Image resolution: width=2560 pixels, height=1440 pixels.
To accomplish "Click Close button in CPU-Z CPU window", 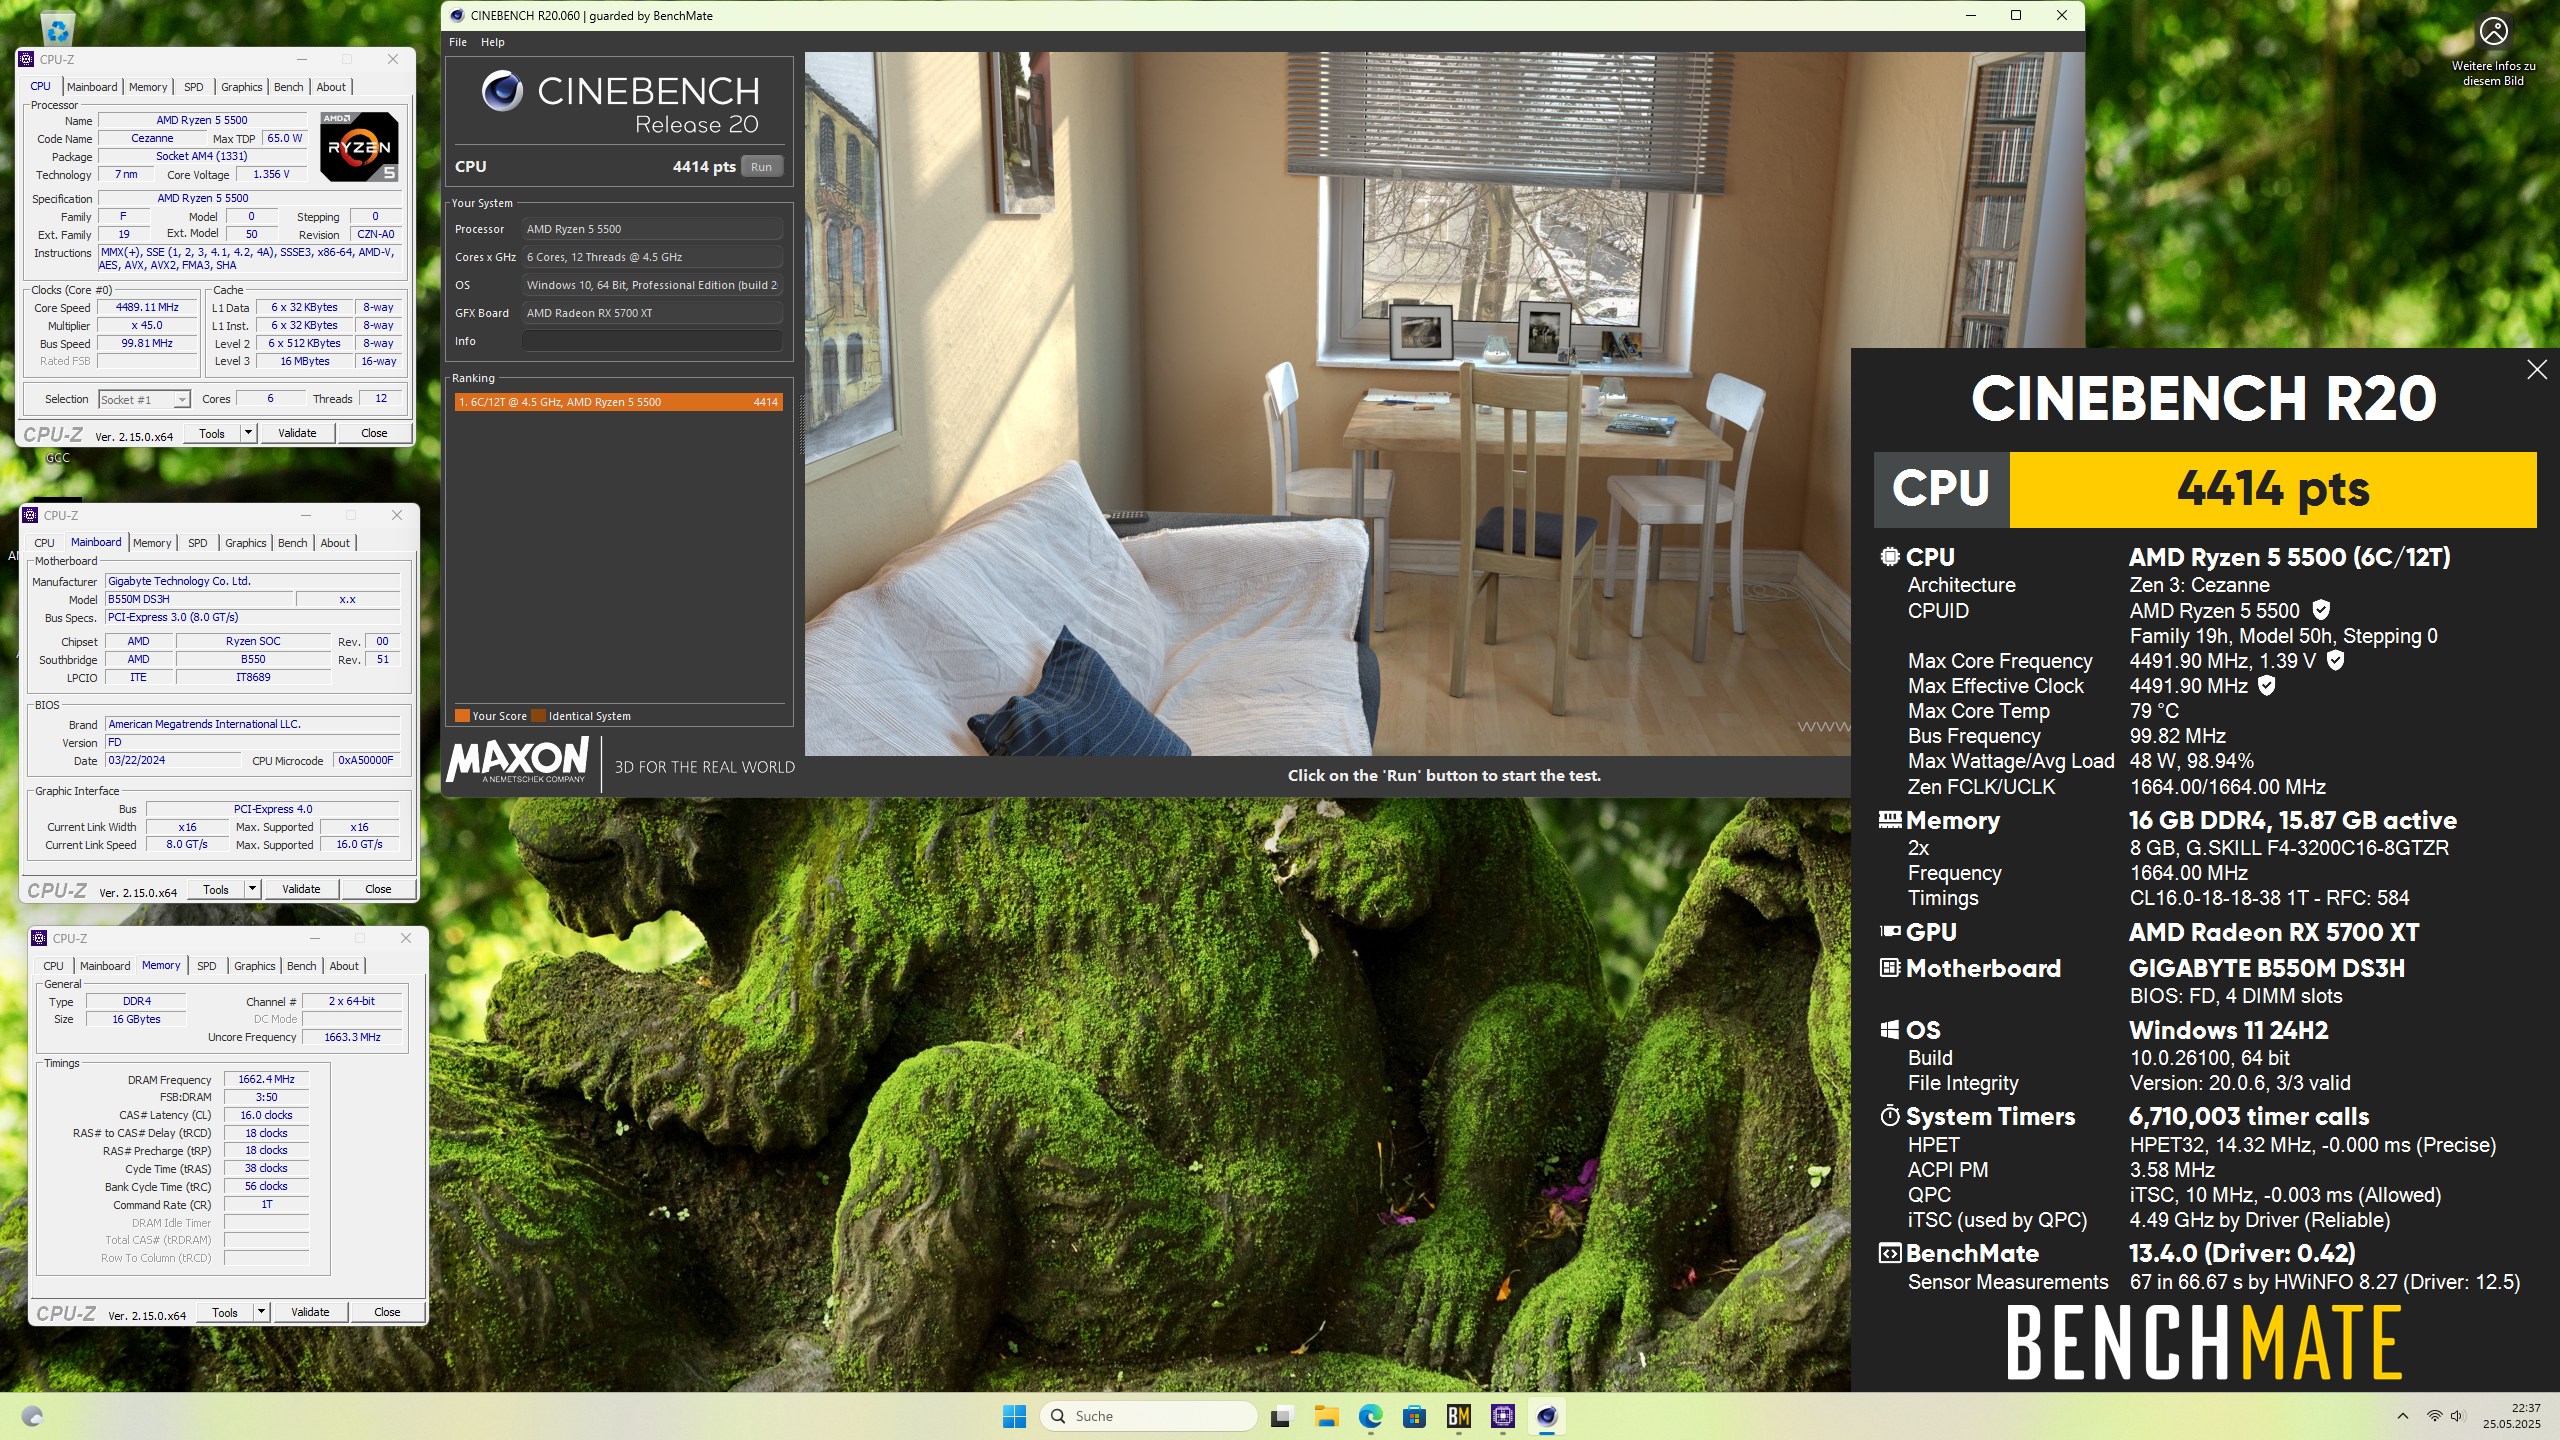I will click(x=374, y=433).
